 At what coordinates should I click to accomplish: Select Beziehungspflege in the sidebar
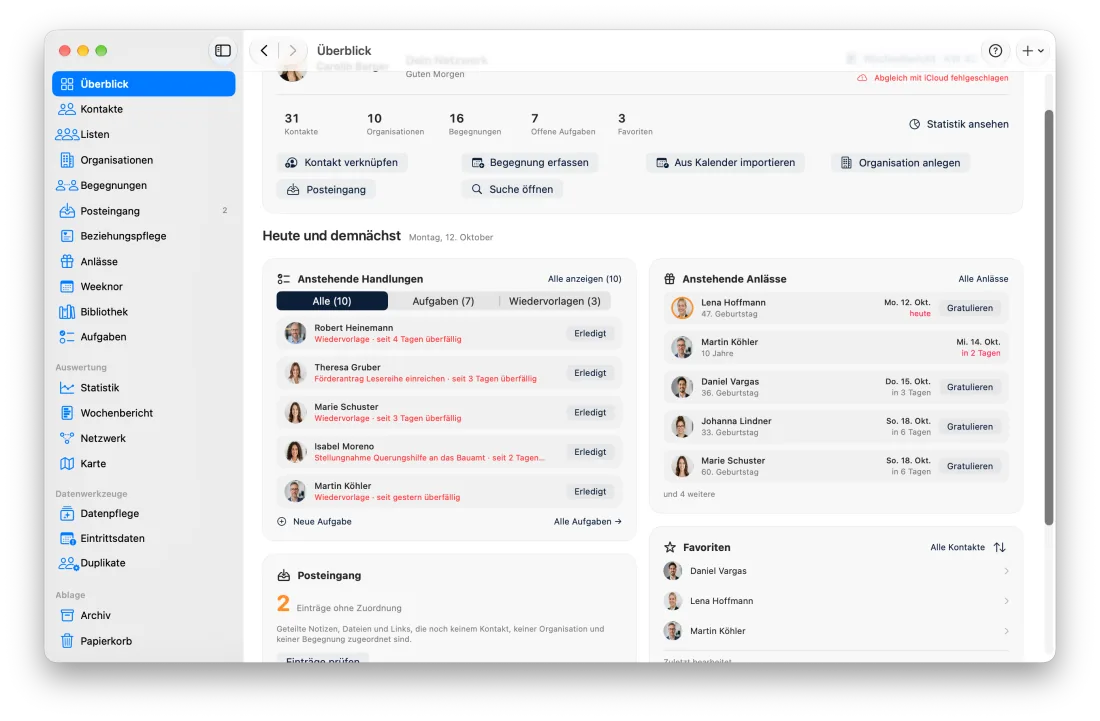144,236
